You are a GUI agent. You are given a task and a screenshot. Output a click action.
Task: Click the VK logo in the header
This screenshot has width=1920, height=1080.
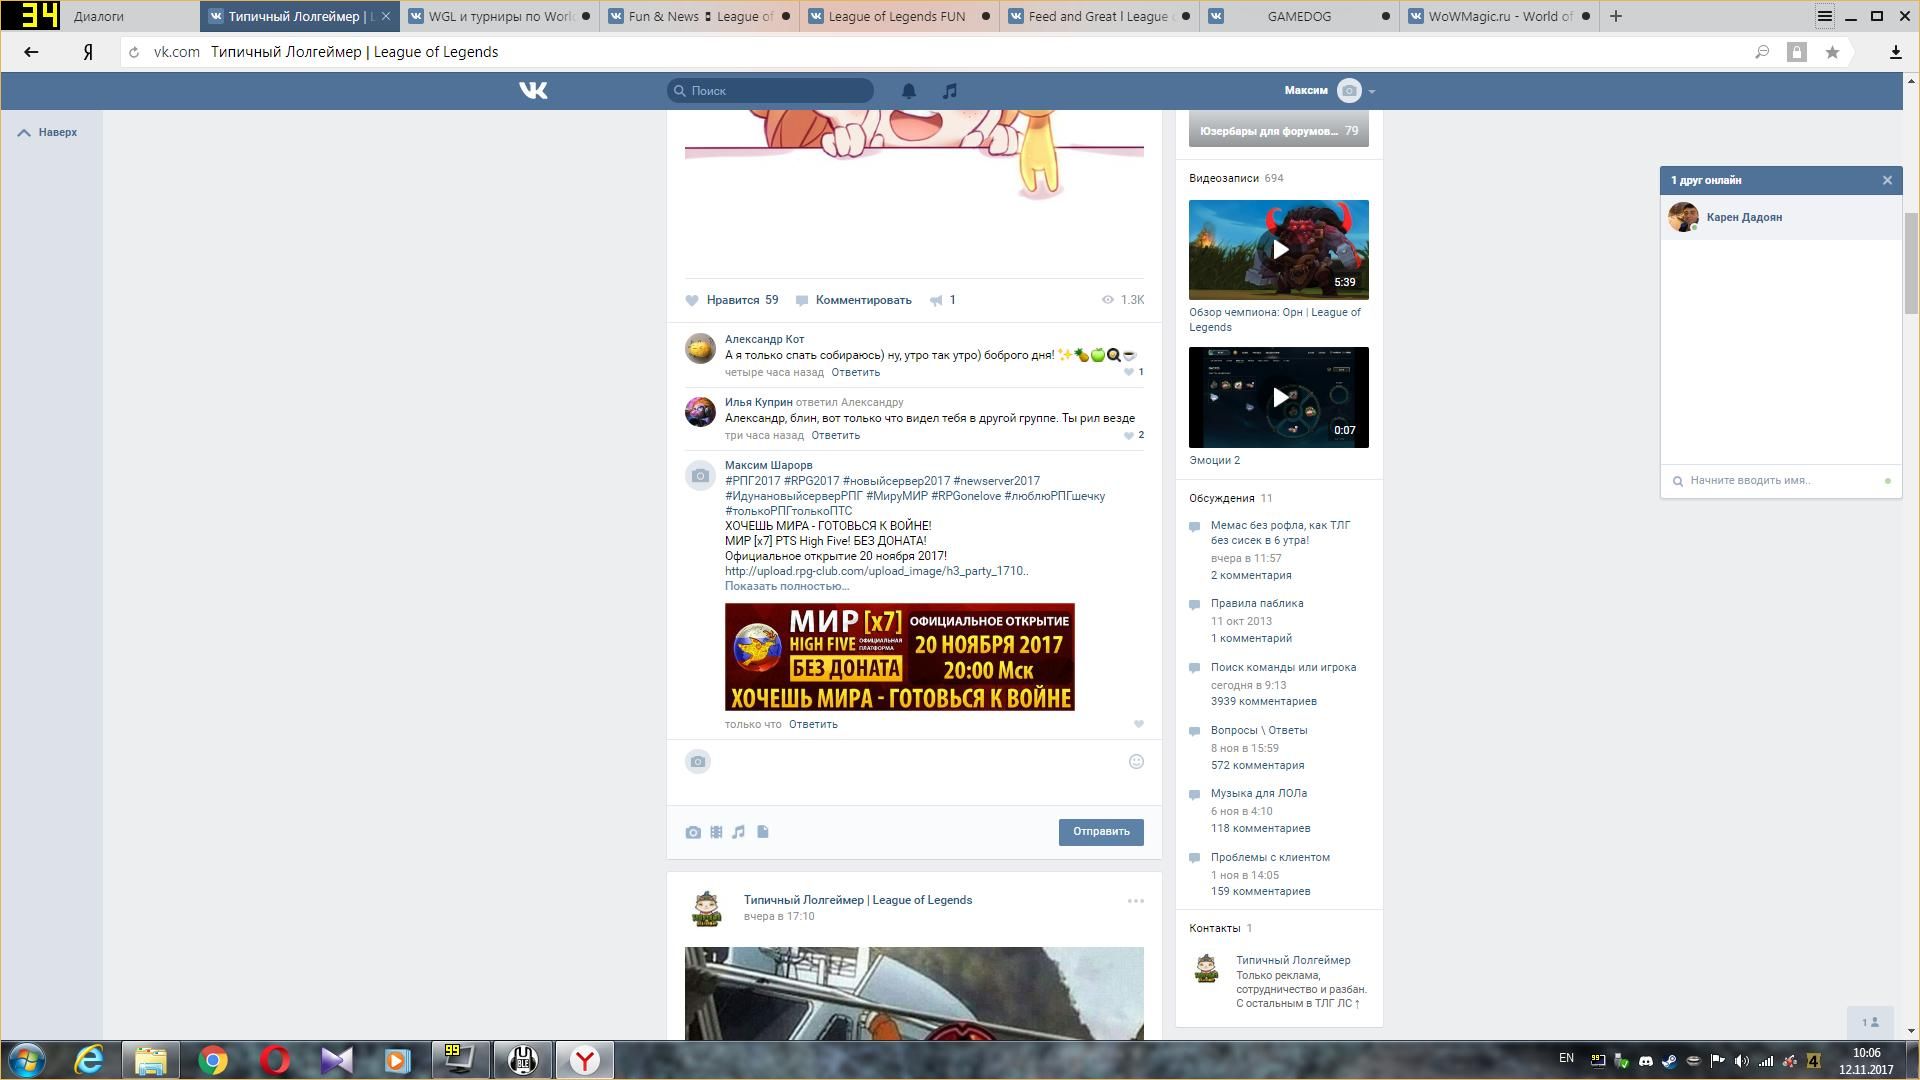[533, 91]
